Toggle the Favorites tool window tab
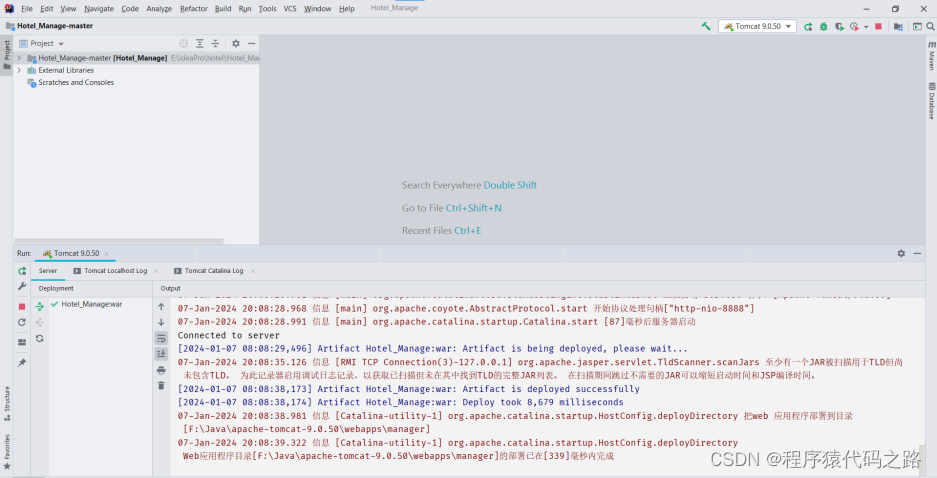 pos(7,451)
